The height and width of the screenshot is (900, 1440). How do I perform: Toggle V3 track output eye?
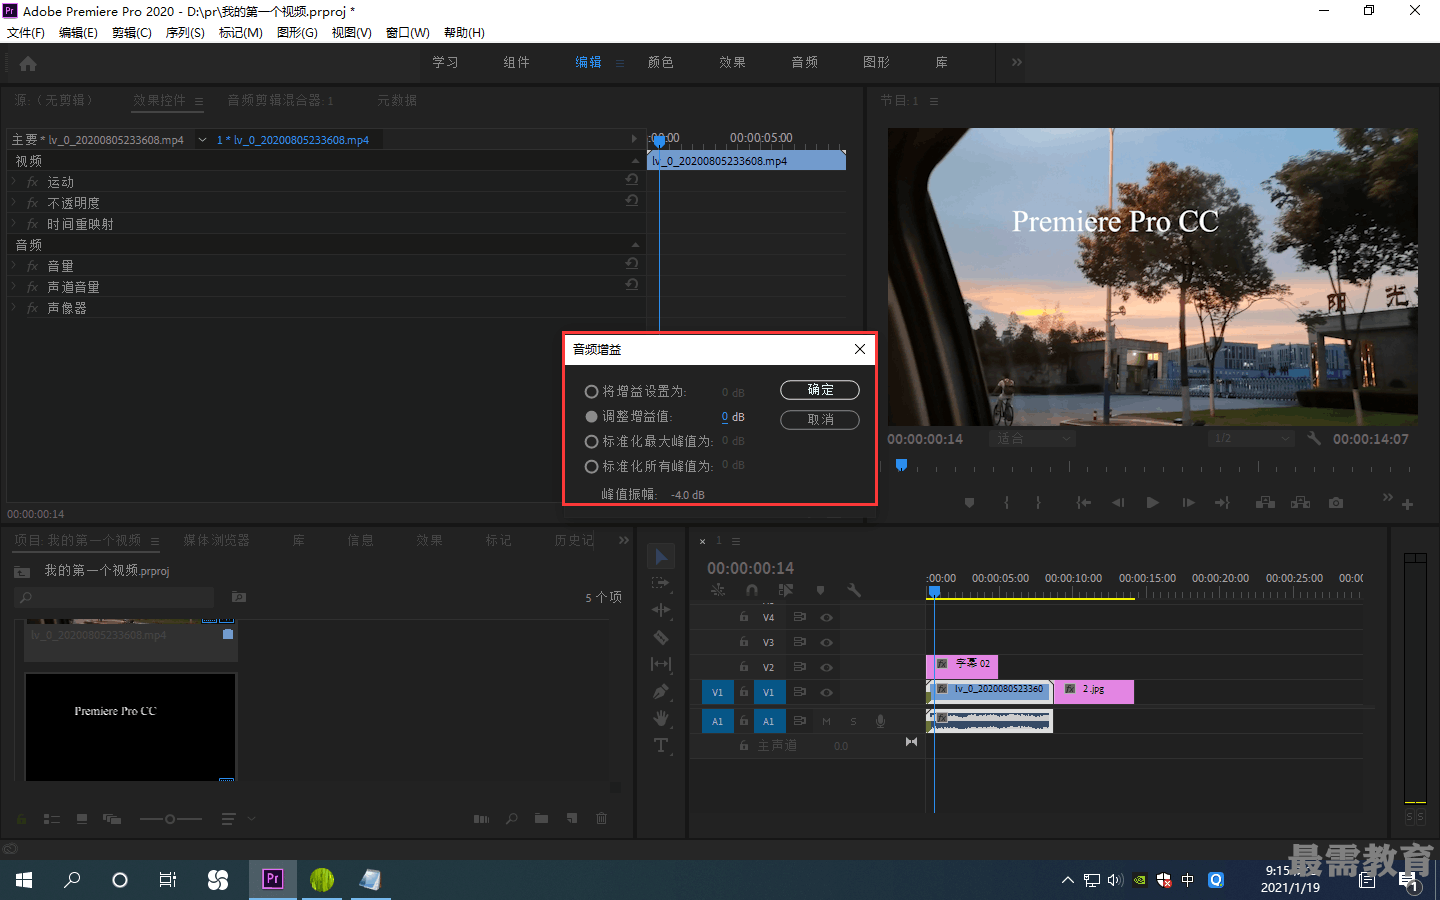(826, 642)
